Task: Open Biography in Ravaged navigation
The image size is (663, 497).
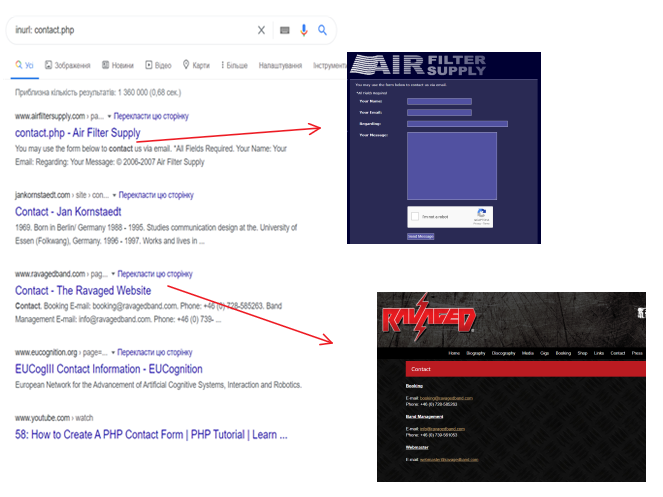Action: tap(476, 353)
